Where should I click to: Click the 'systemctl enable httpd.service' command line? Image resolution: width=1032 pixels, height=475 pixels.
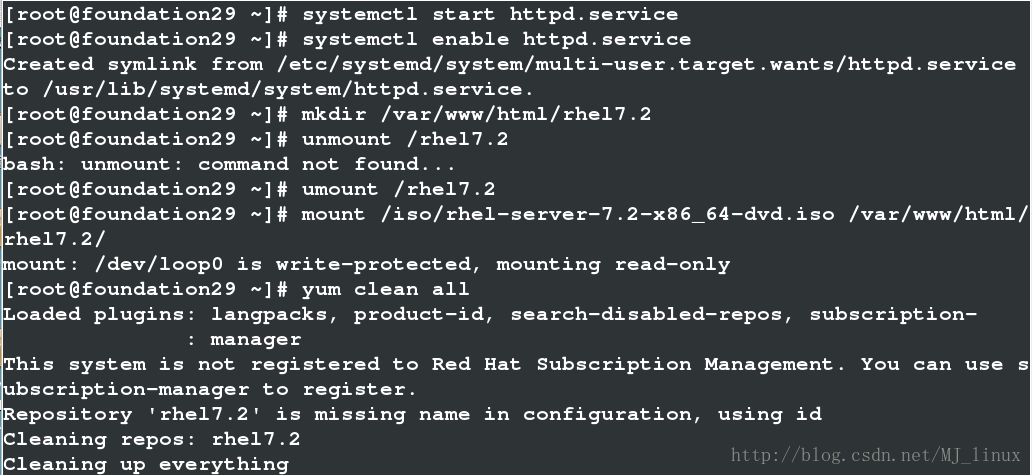tap(348, 39)
